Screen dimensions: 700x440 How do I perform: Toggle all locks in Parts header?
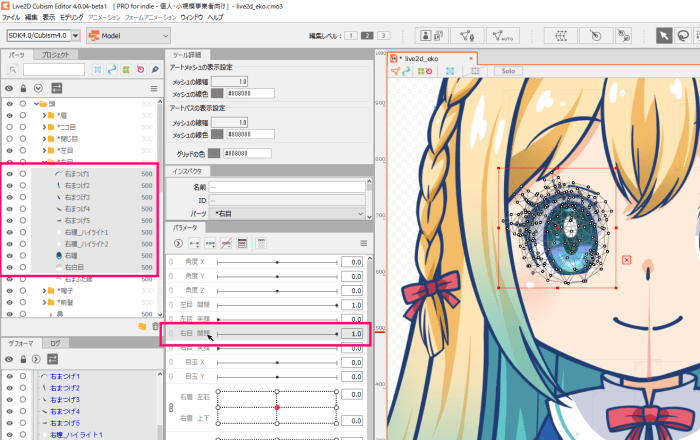tap(24, 89)
